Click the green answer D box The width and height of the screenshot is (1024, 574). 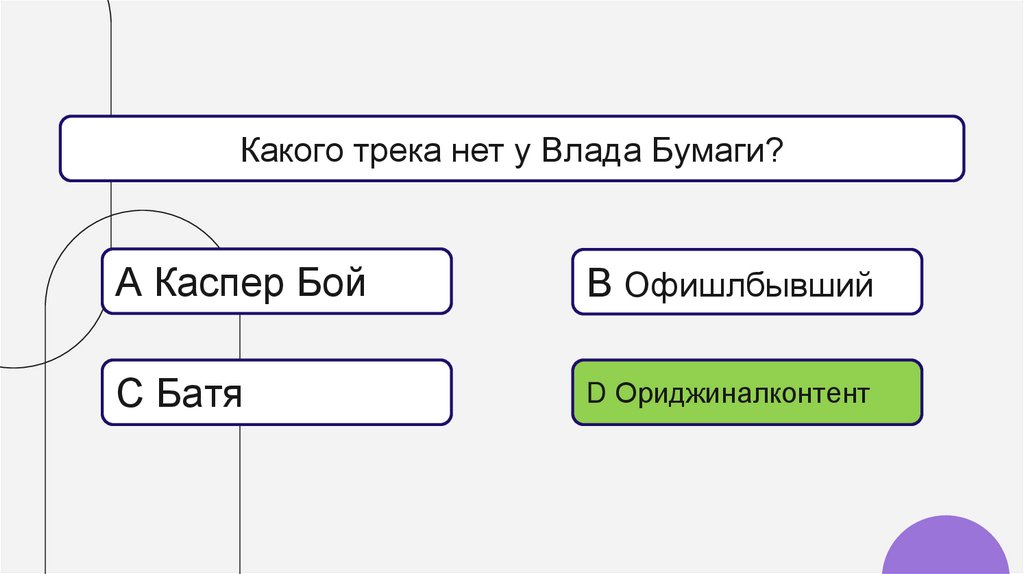click(x=746, y=393)
